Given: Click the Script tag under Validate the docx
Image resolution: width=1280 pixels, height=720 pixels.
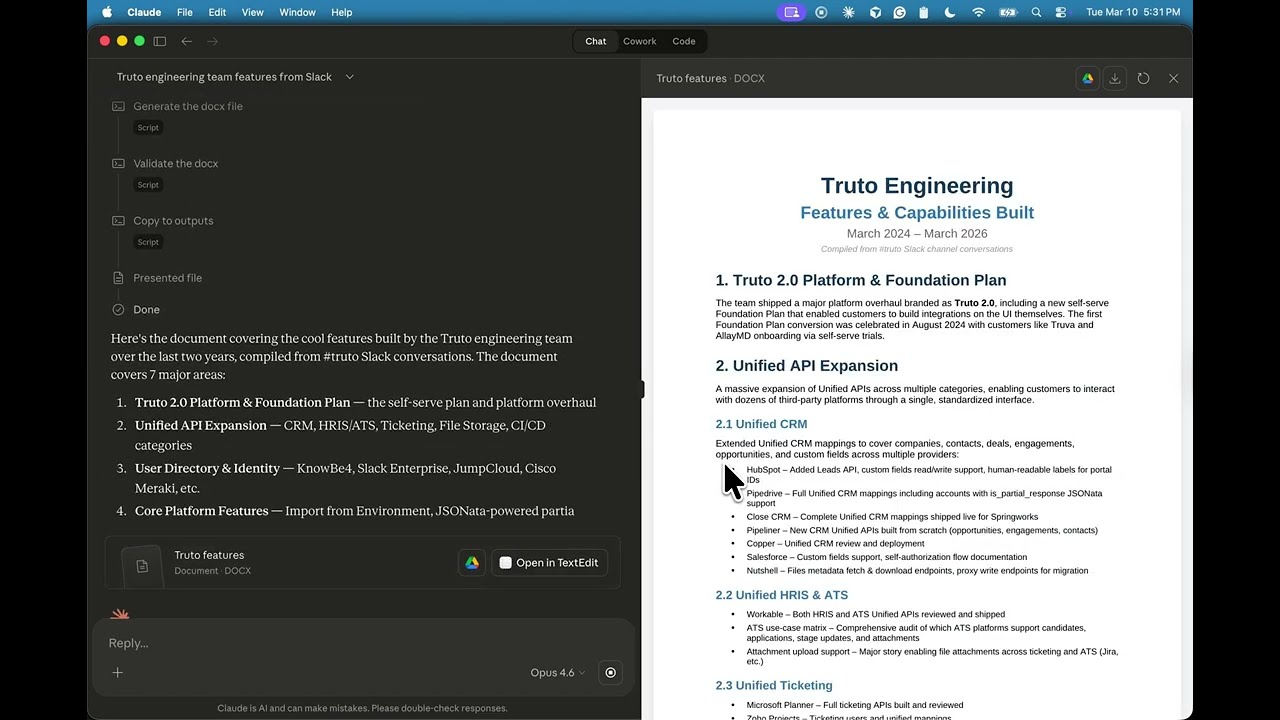Looking at the screenshot, I should coord(148,184).
